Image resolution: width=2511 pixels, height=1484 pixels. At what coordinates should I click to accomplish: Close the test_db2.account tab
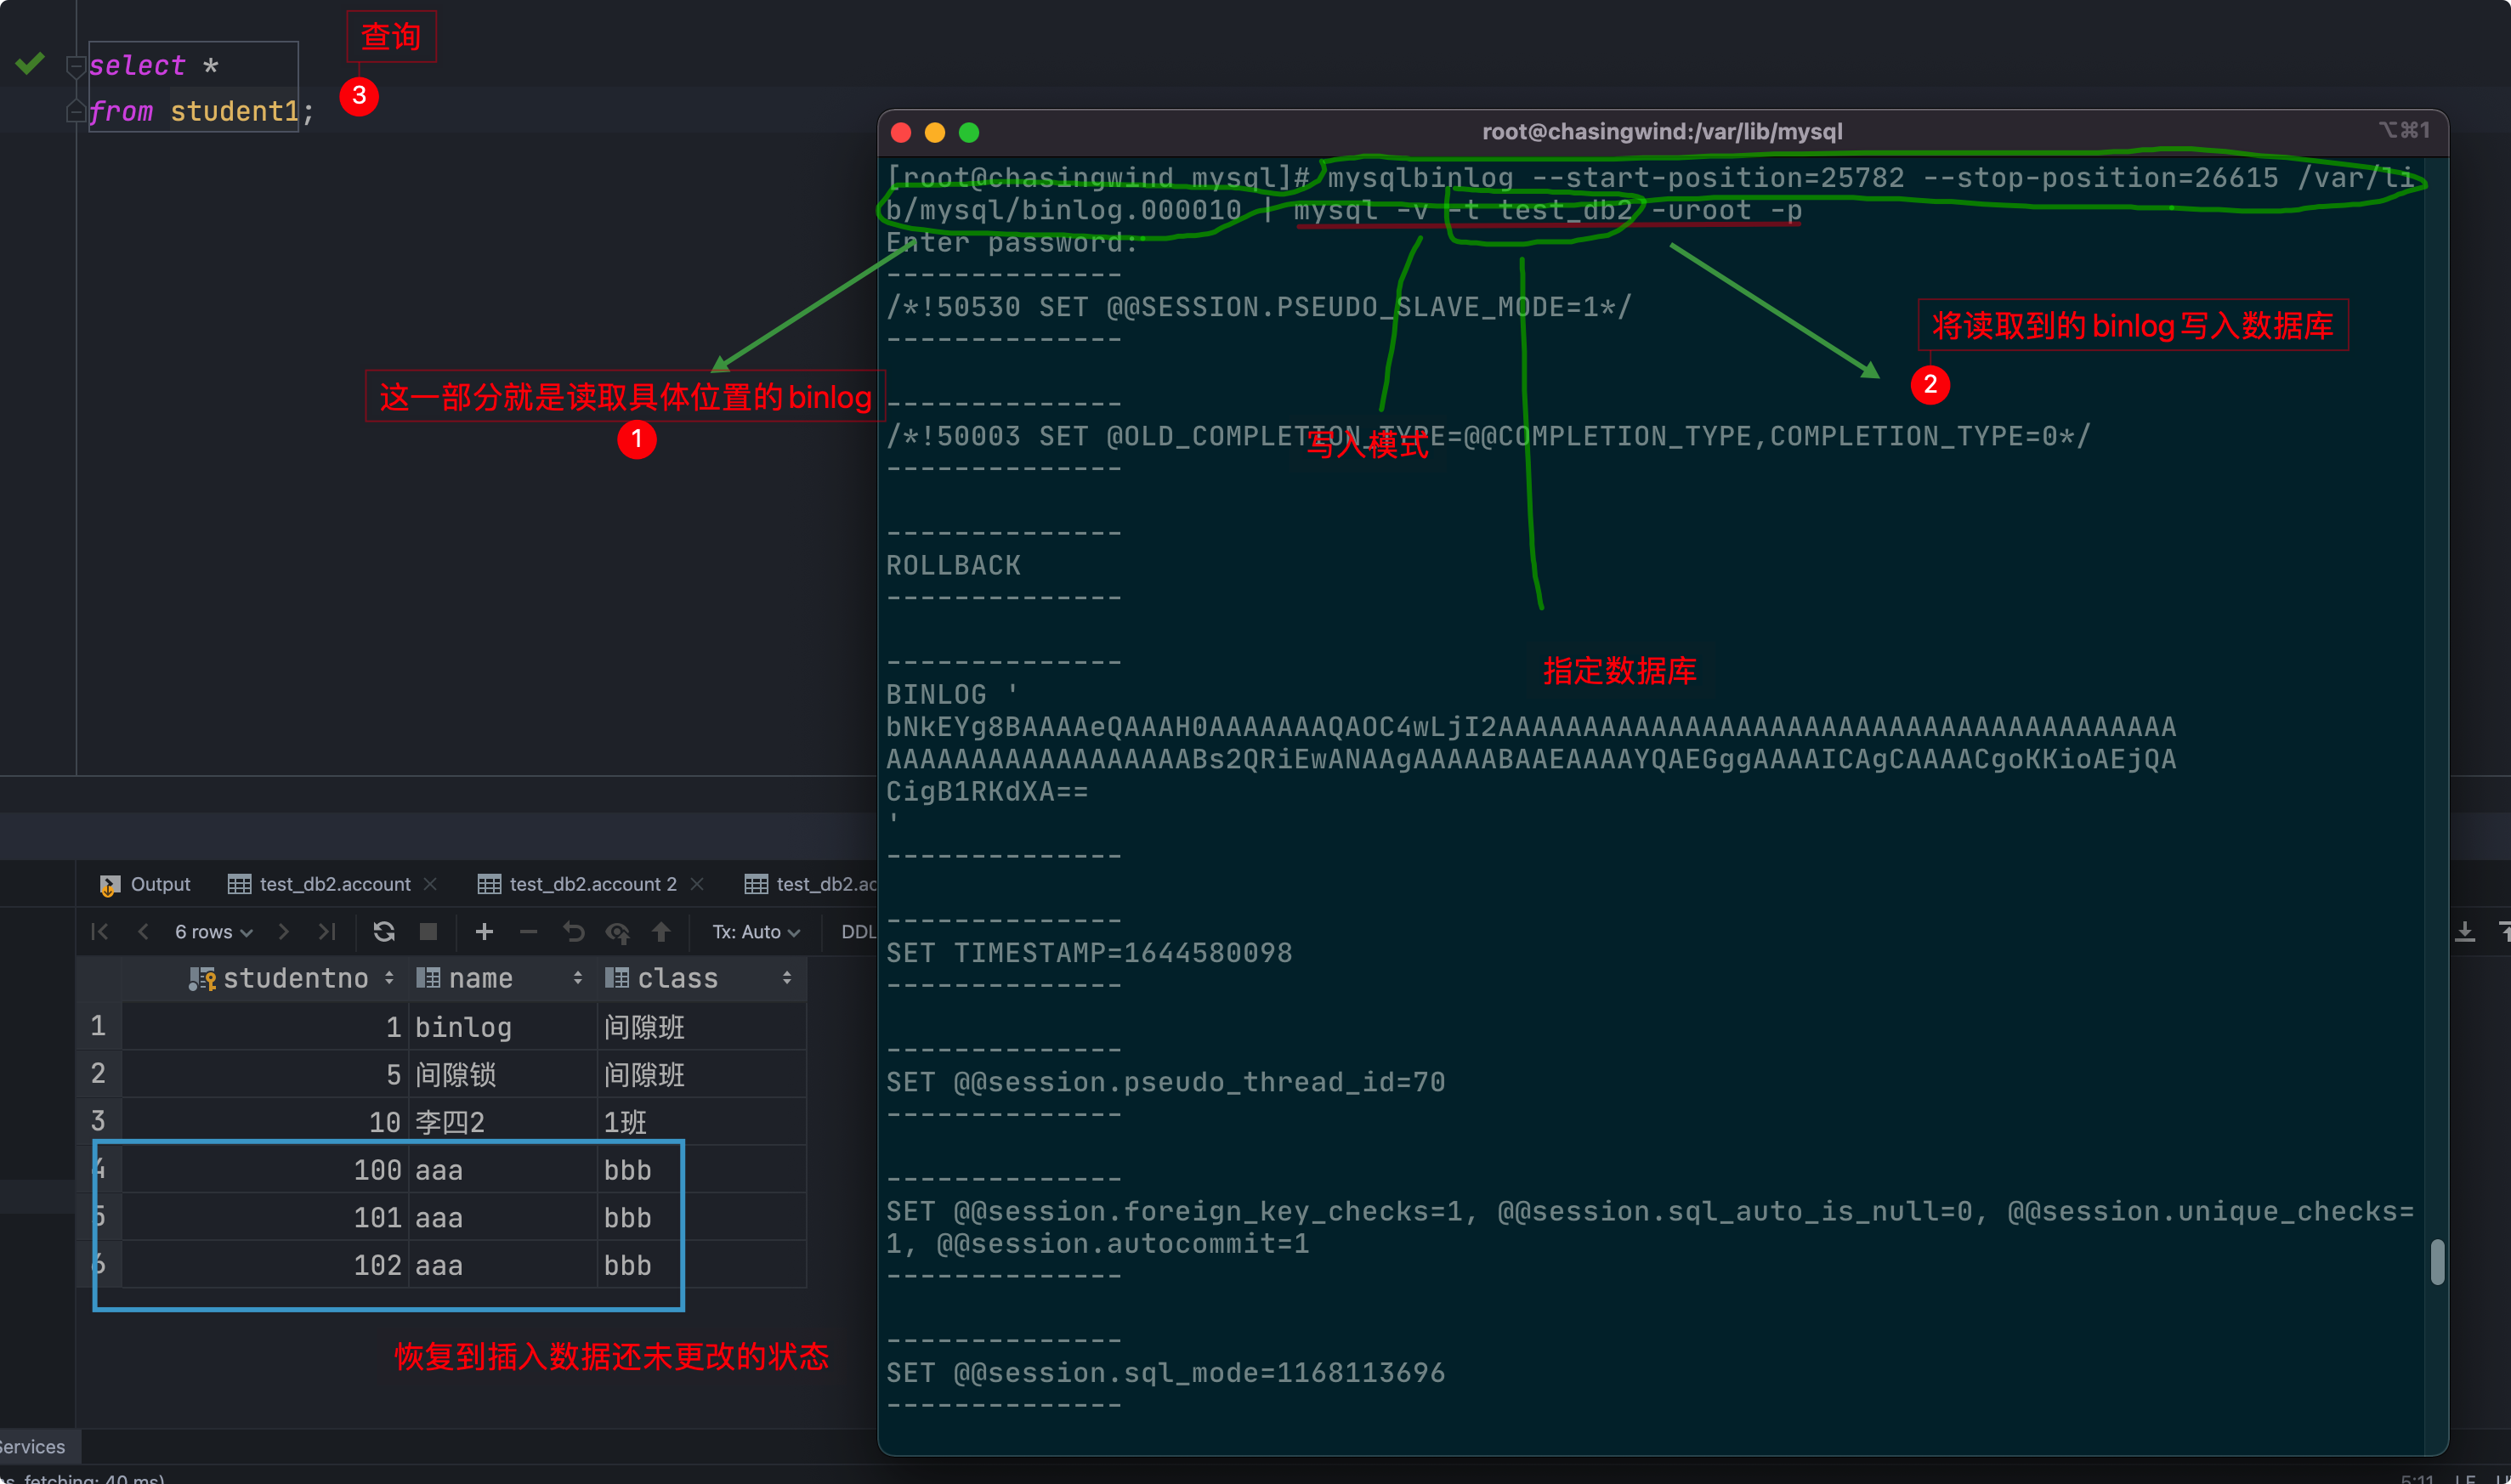[x=431, y=884]
